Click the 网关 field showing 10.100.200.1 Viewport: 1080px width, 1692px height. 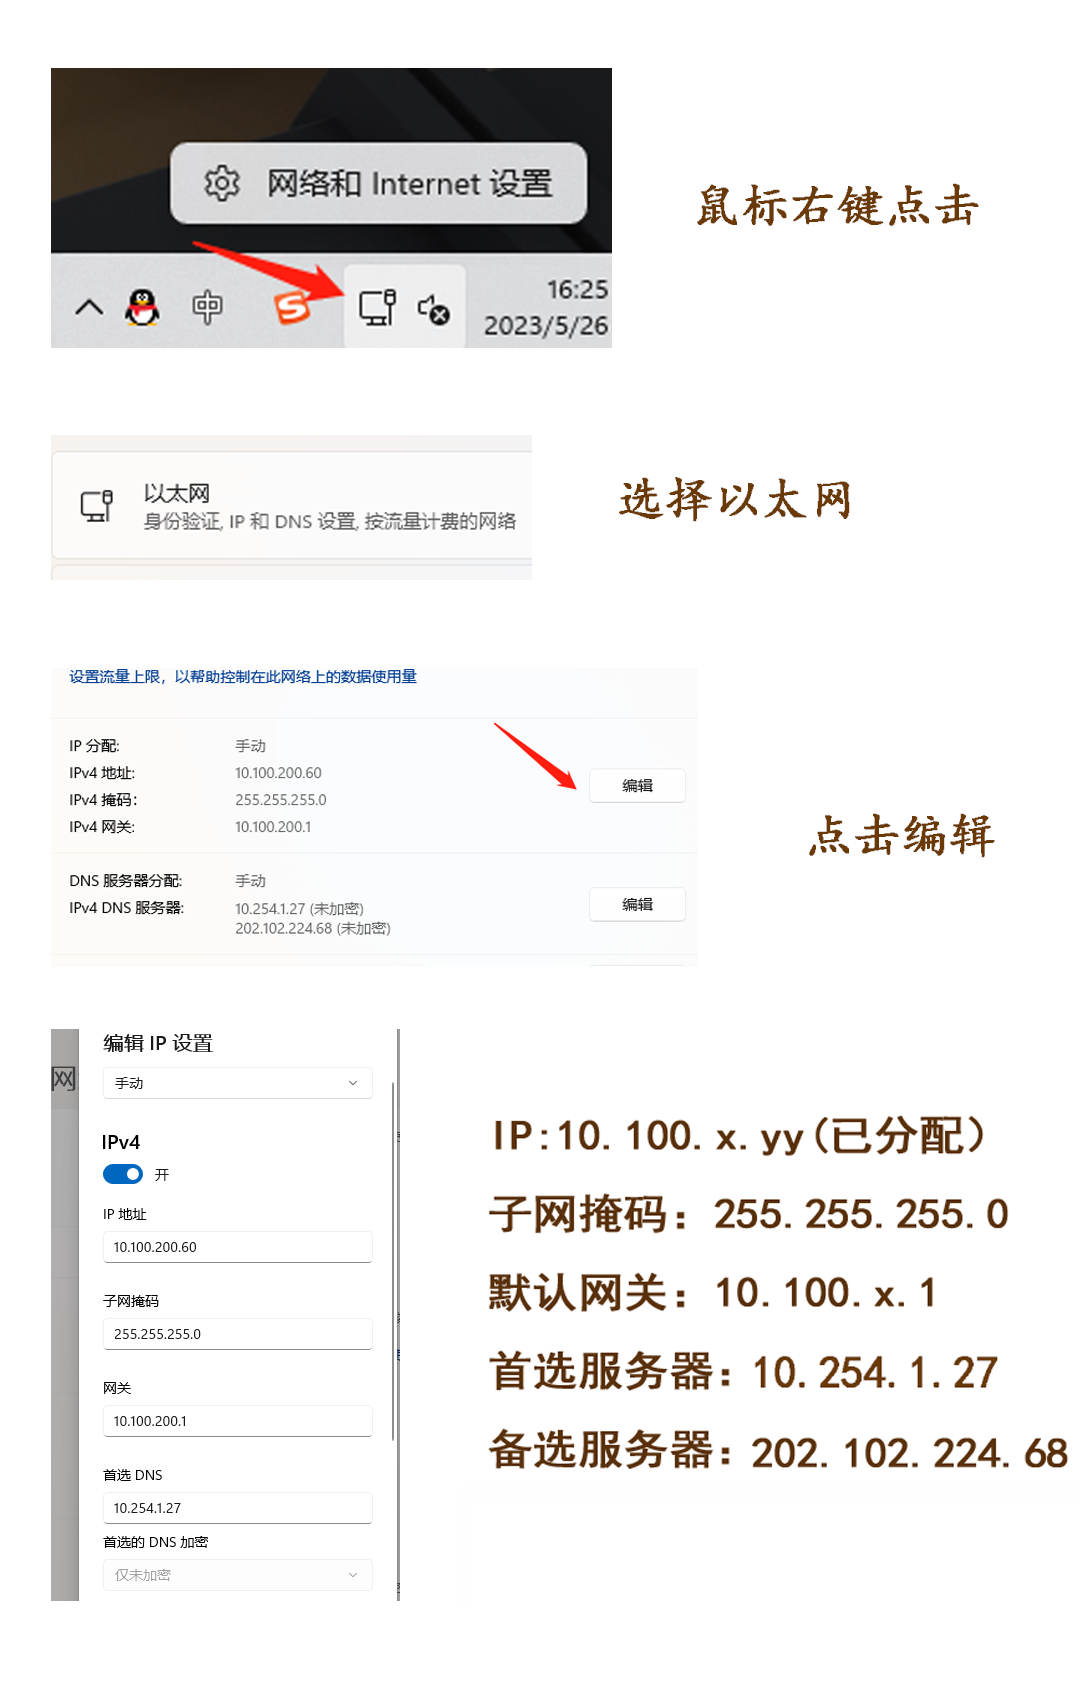click(x=237, y=1421)
